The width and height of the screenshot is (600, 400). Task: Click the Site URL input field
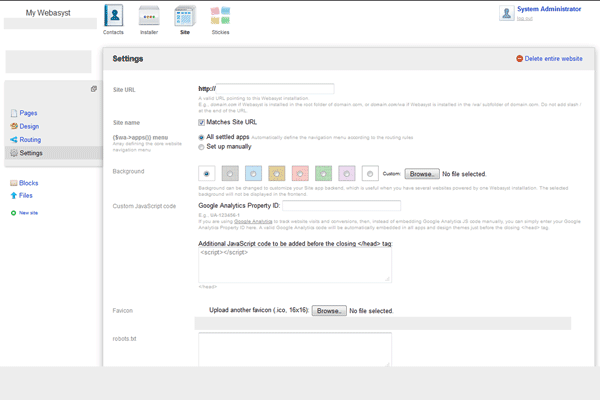276,89
